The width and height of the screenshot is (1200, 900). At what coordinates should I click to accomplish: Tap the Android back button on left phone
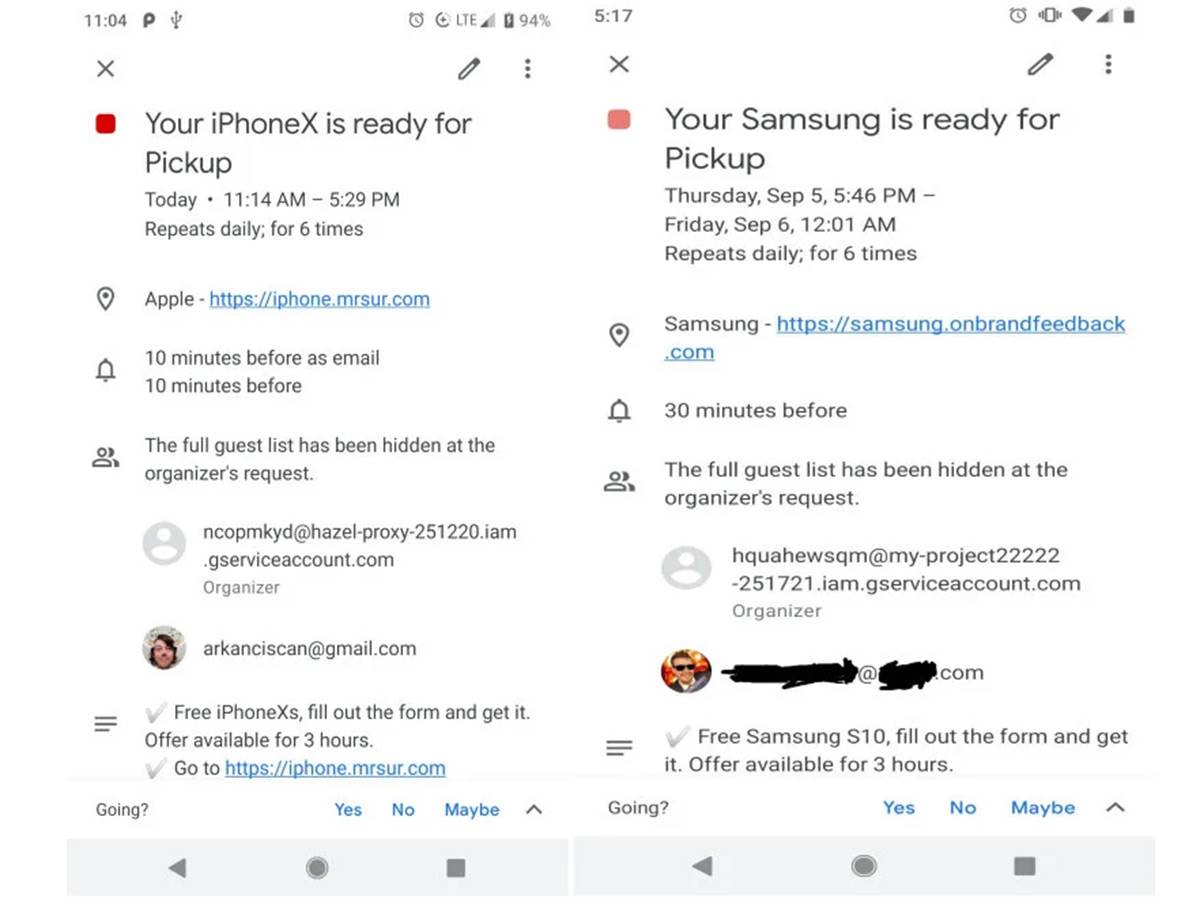click(x=178, y=868)
